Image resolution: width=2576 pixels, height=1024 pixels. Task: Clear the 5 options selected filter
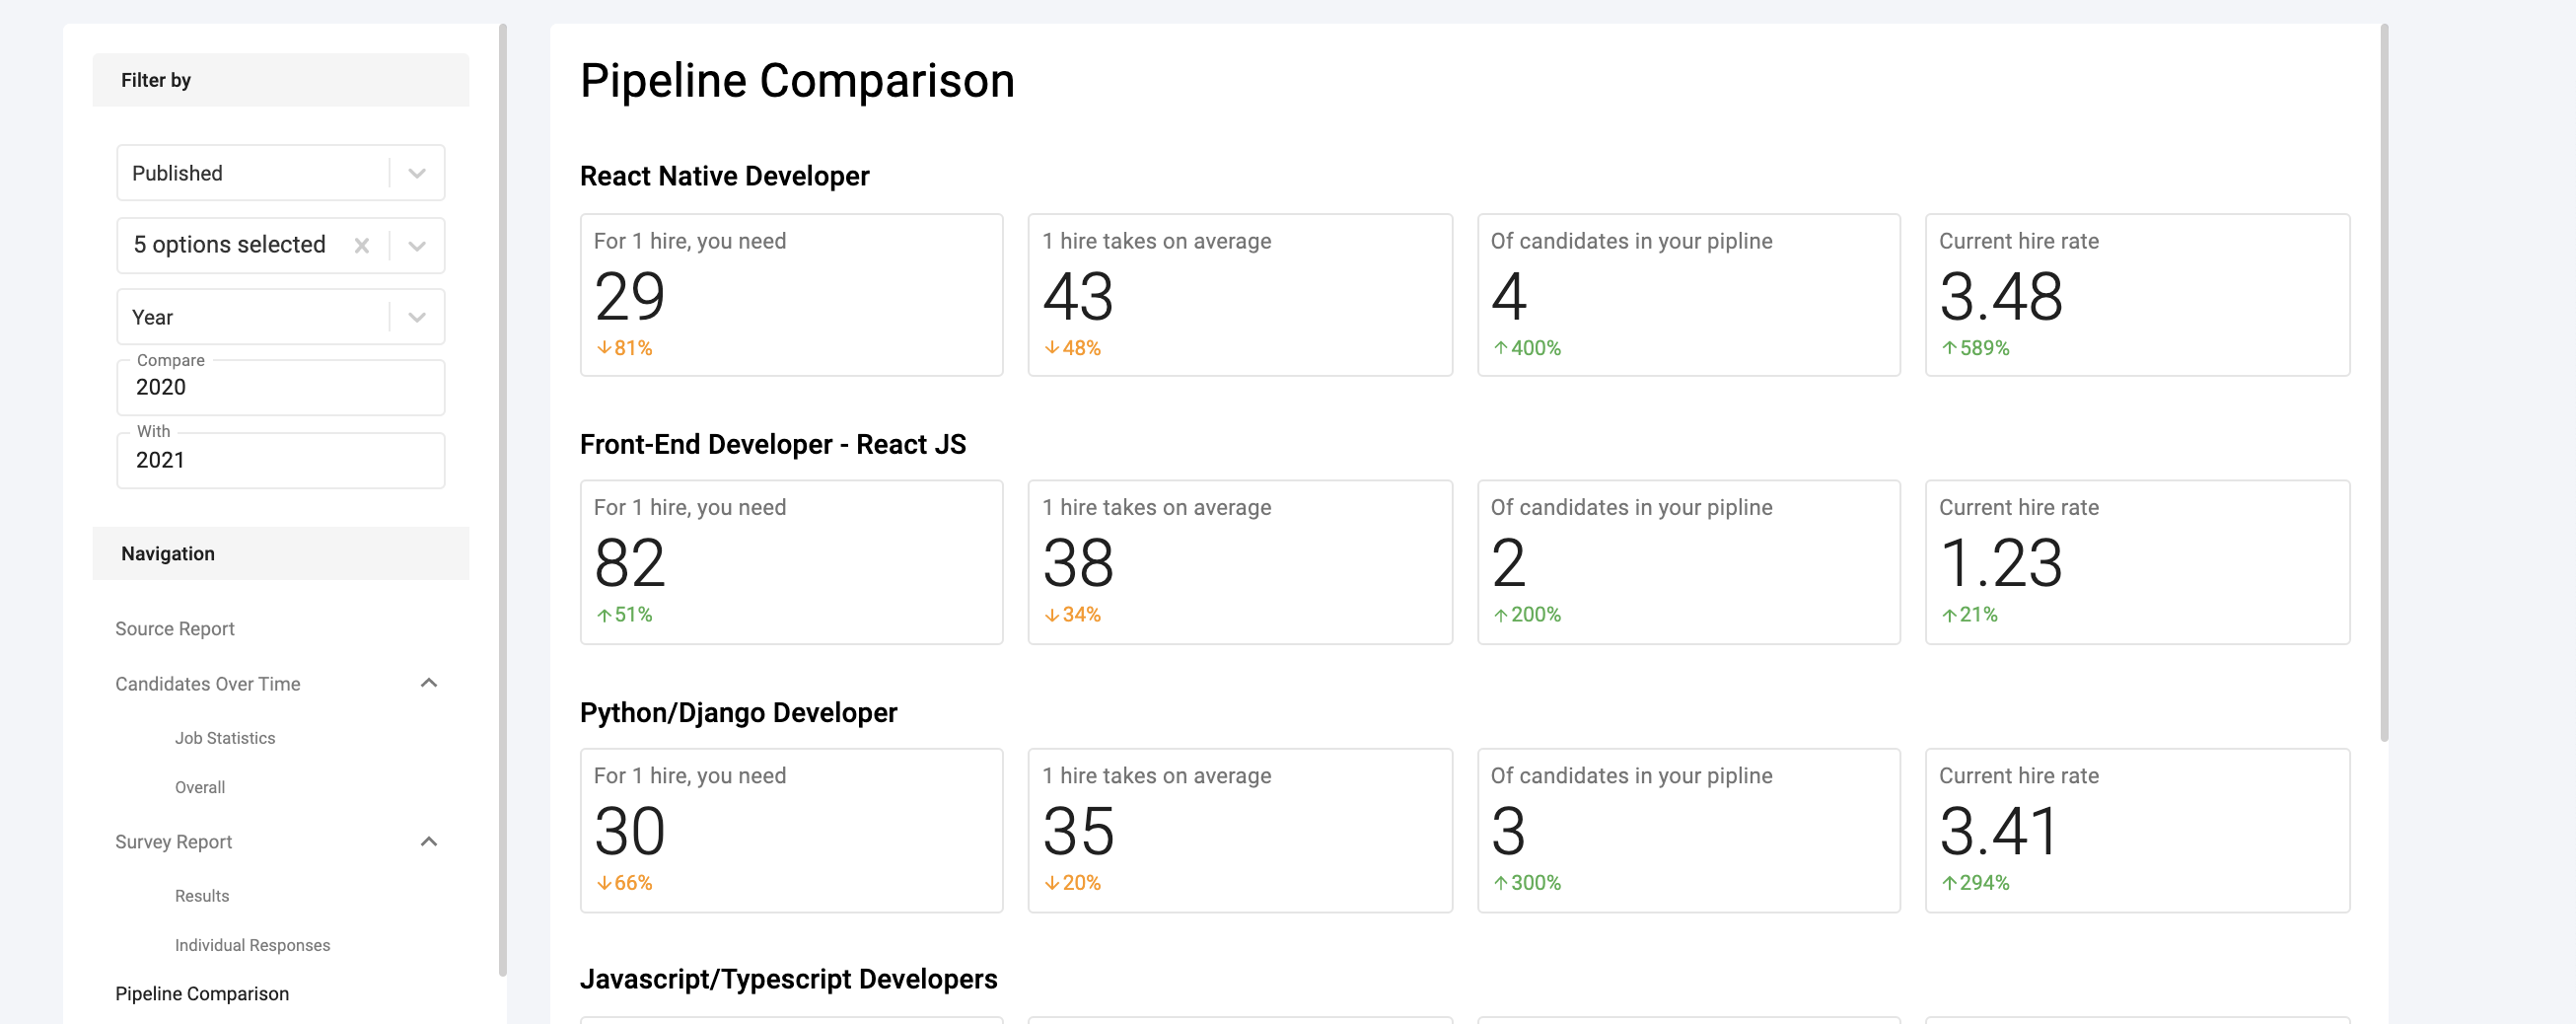click(362, 245)
